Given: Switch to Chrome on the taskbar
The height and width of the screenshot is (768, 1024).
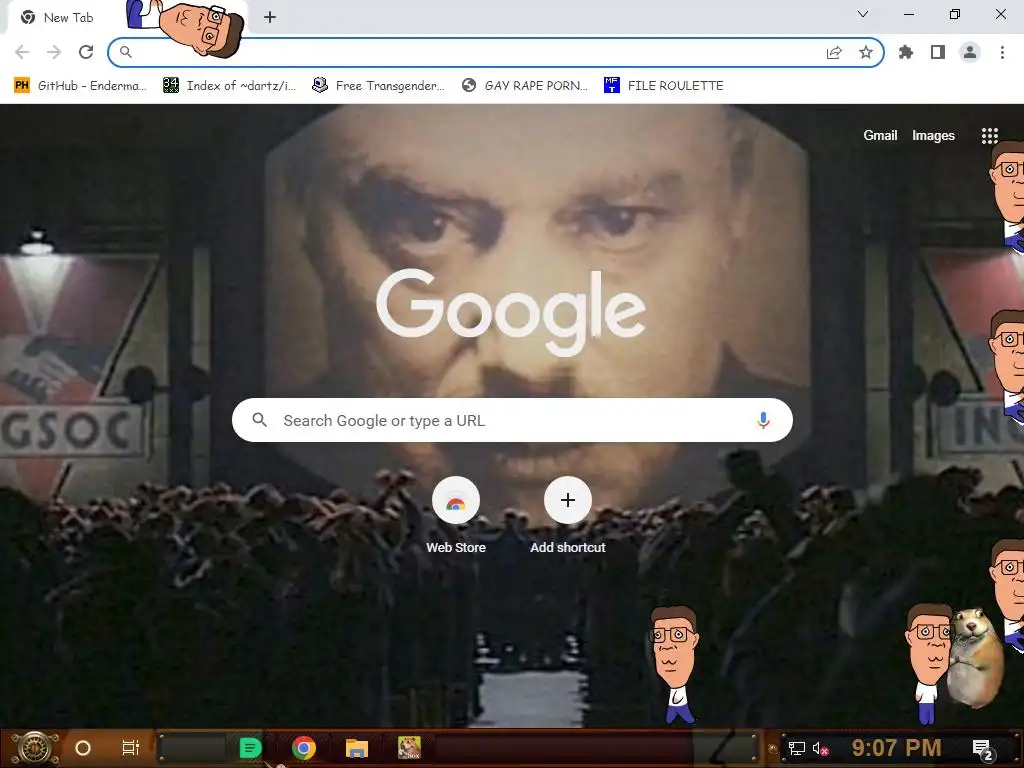Looking at the screenshot, I should point(304,748).
